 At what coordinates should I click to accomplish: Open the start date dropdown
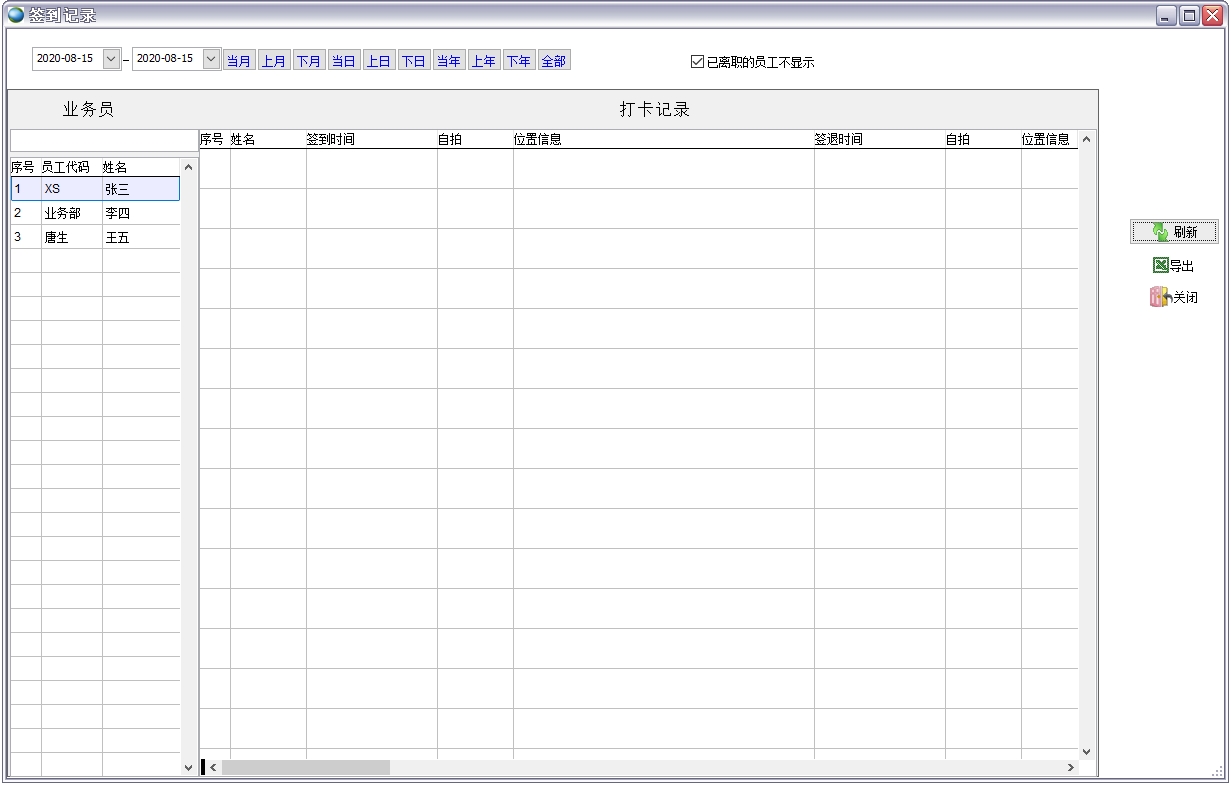coord(111,59)
